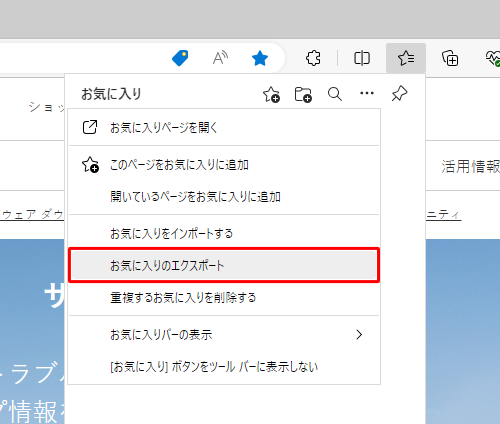The width and height of the screenshot is (500, 424).
Task: Click the three-dot more options icon
Action: tap(367, 93)
